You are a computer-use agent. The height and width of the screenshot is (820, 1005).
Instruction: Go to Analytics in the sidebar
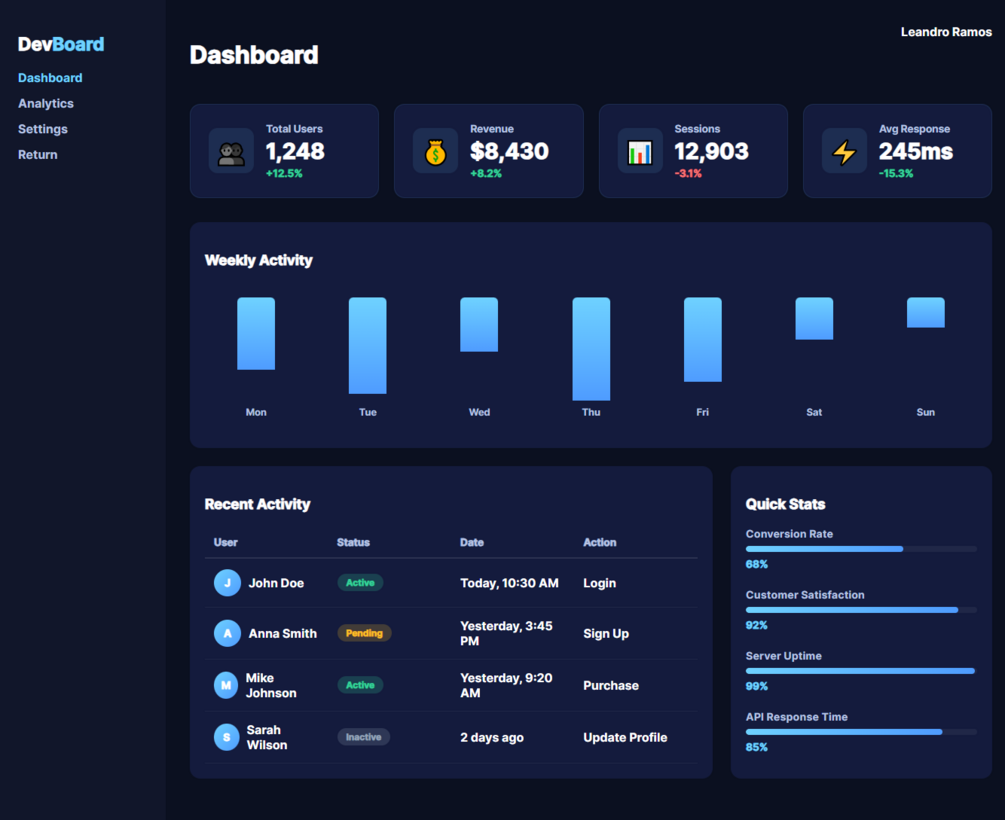point(46,103)
